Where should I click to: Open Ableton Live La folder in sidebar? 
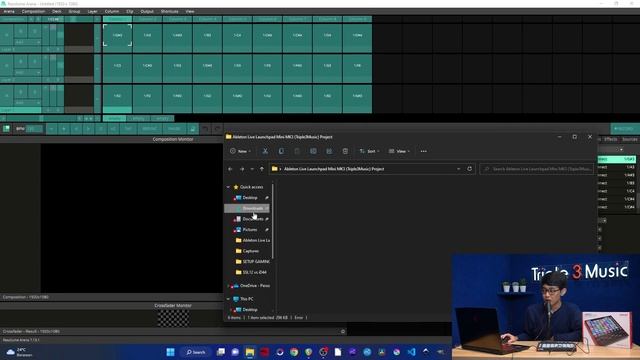click(252, 240)
